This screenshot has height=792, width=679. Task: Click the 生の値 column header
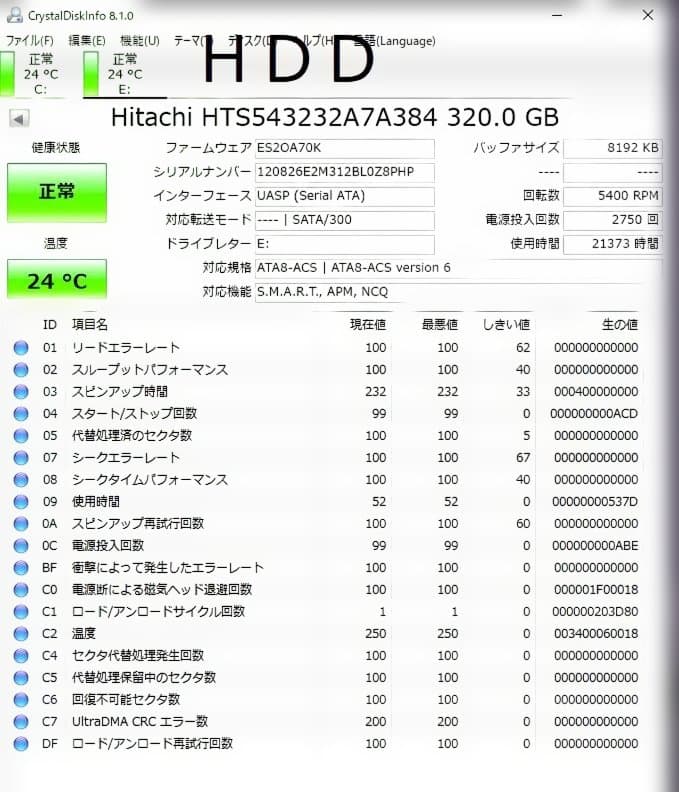(x=620, y=325)
